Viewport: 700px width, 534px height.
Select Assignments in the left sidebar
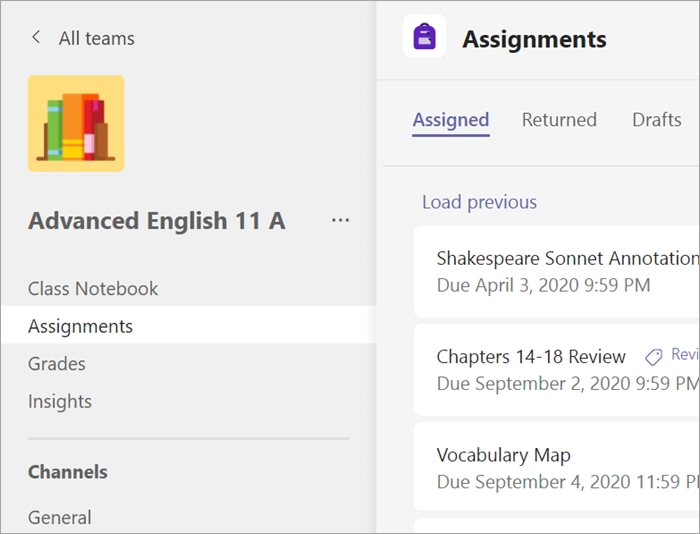[80, 326]
